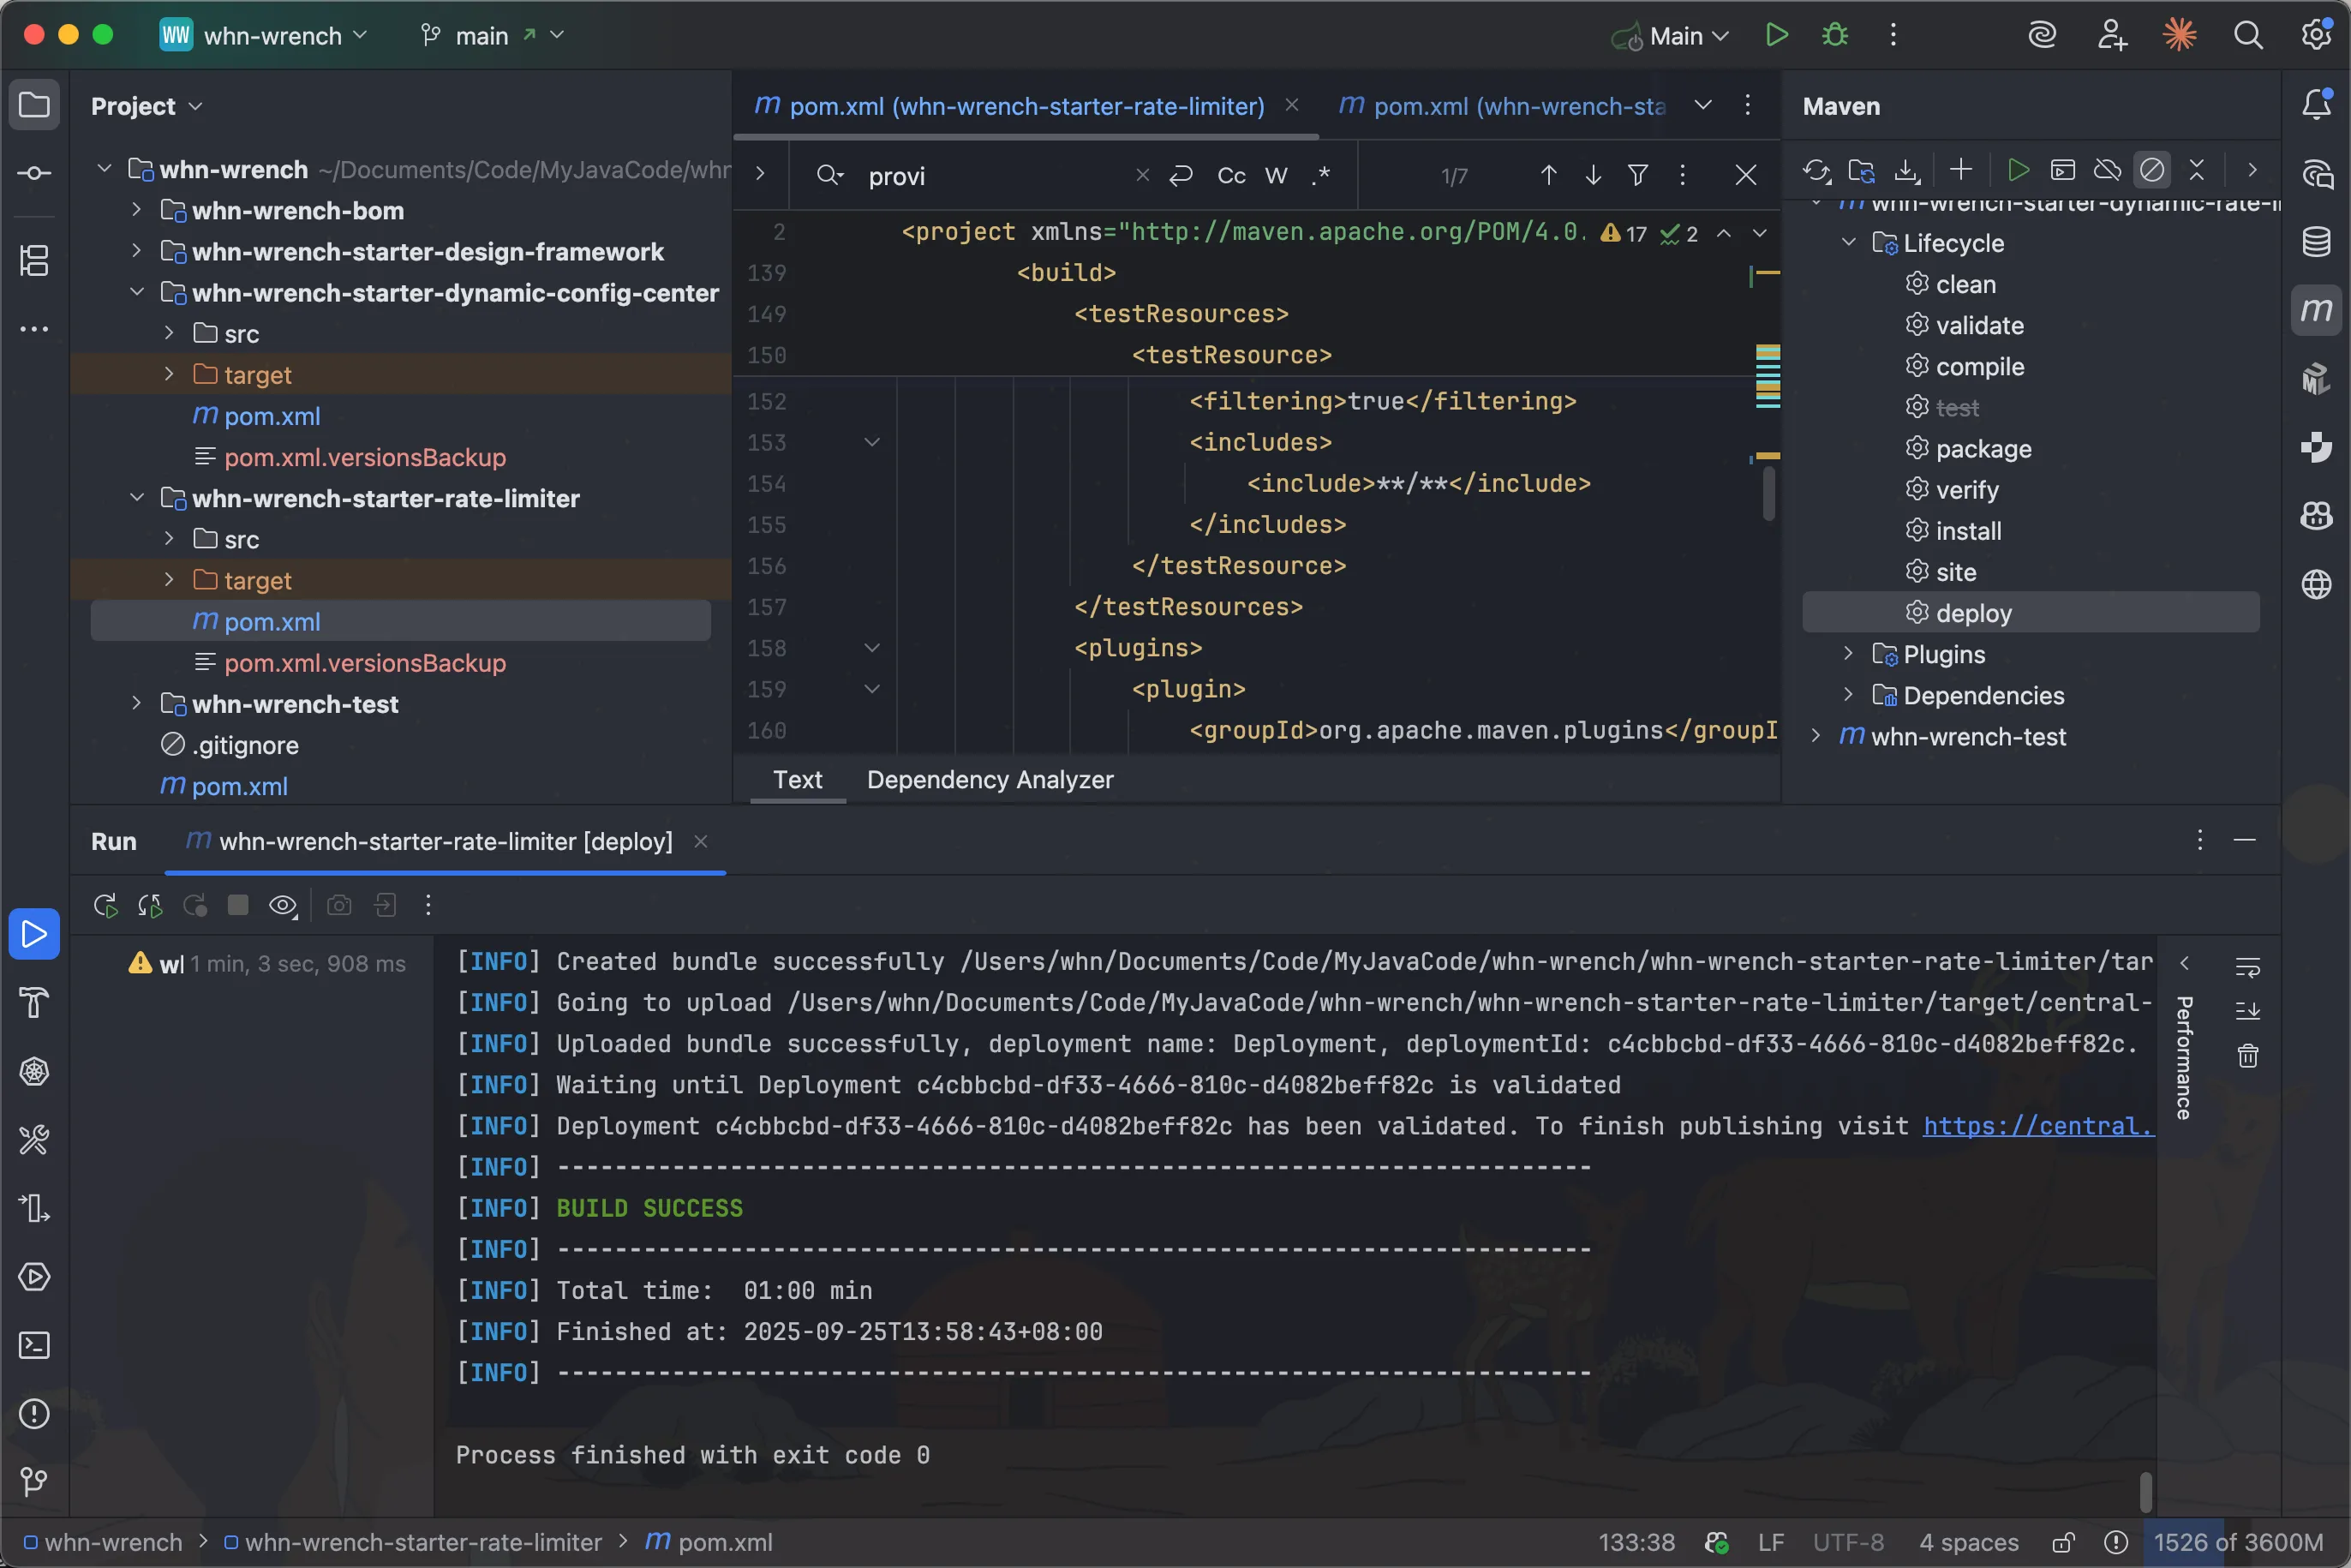Click the Structure tool window icon

pos(34,261)
